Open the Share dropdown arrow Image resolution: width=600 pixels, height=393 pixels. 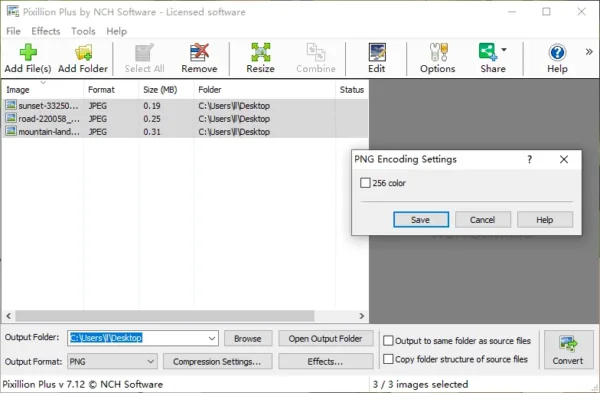click(x=504, y=50)
